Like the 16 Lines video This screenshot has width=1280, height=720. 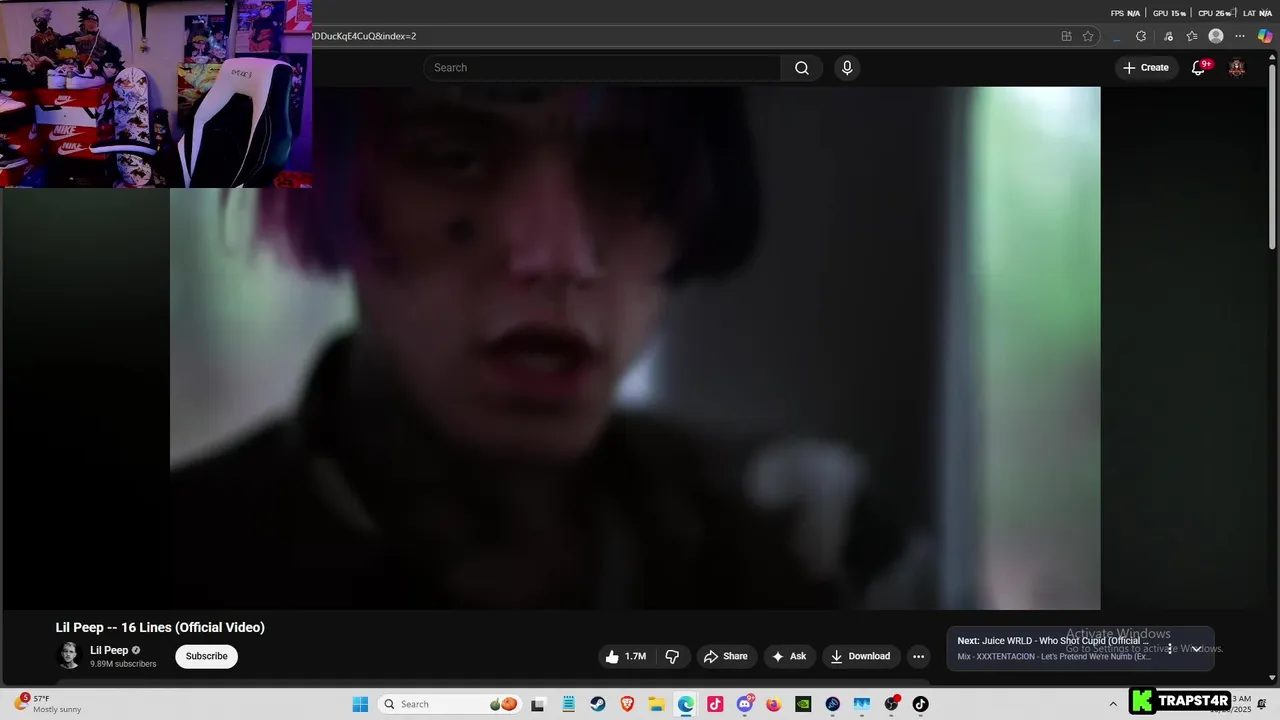point(628,656)
